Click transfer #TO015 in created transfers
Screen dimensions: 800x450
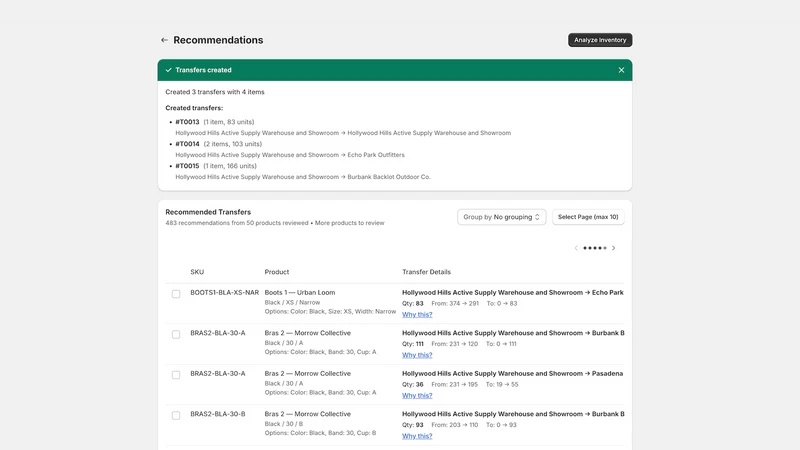pyautogui.click(x=187, y=166)
